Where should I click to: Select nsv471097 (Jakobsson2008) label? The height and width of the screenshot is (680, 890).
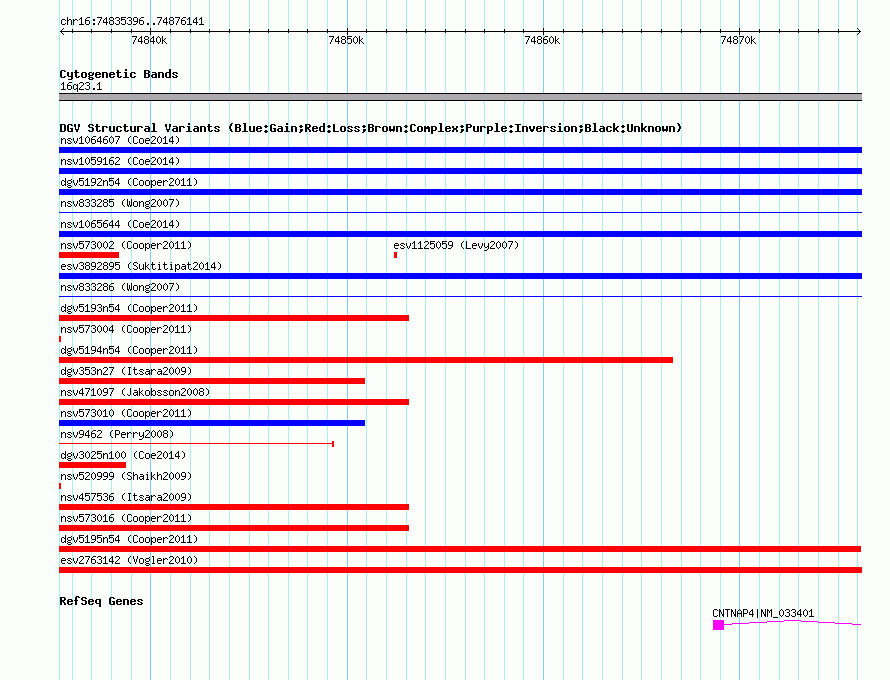(135, 392)
